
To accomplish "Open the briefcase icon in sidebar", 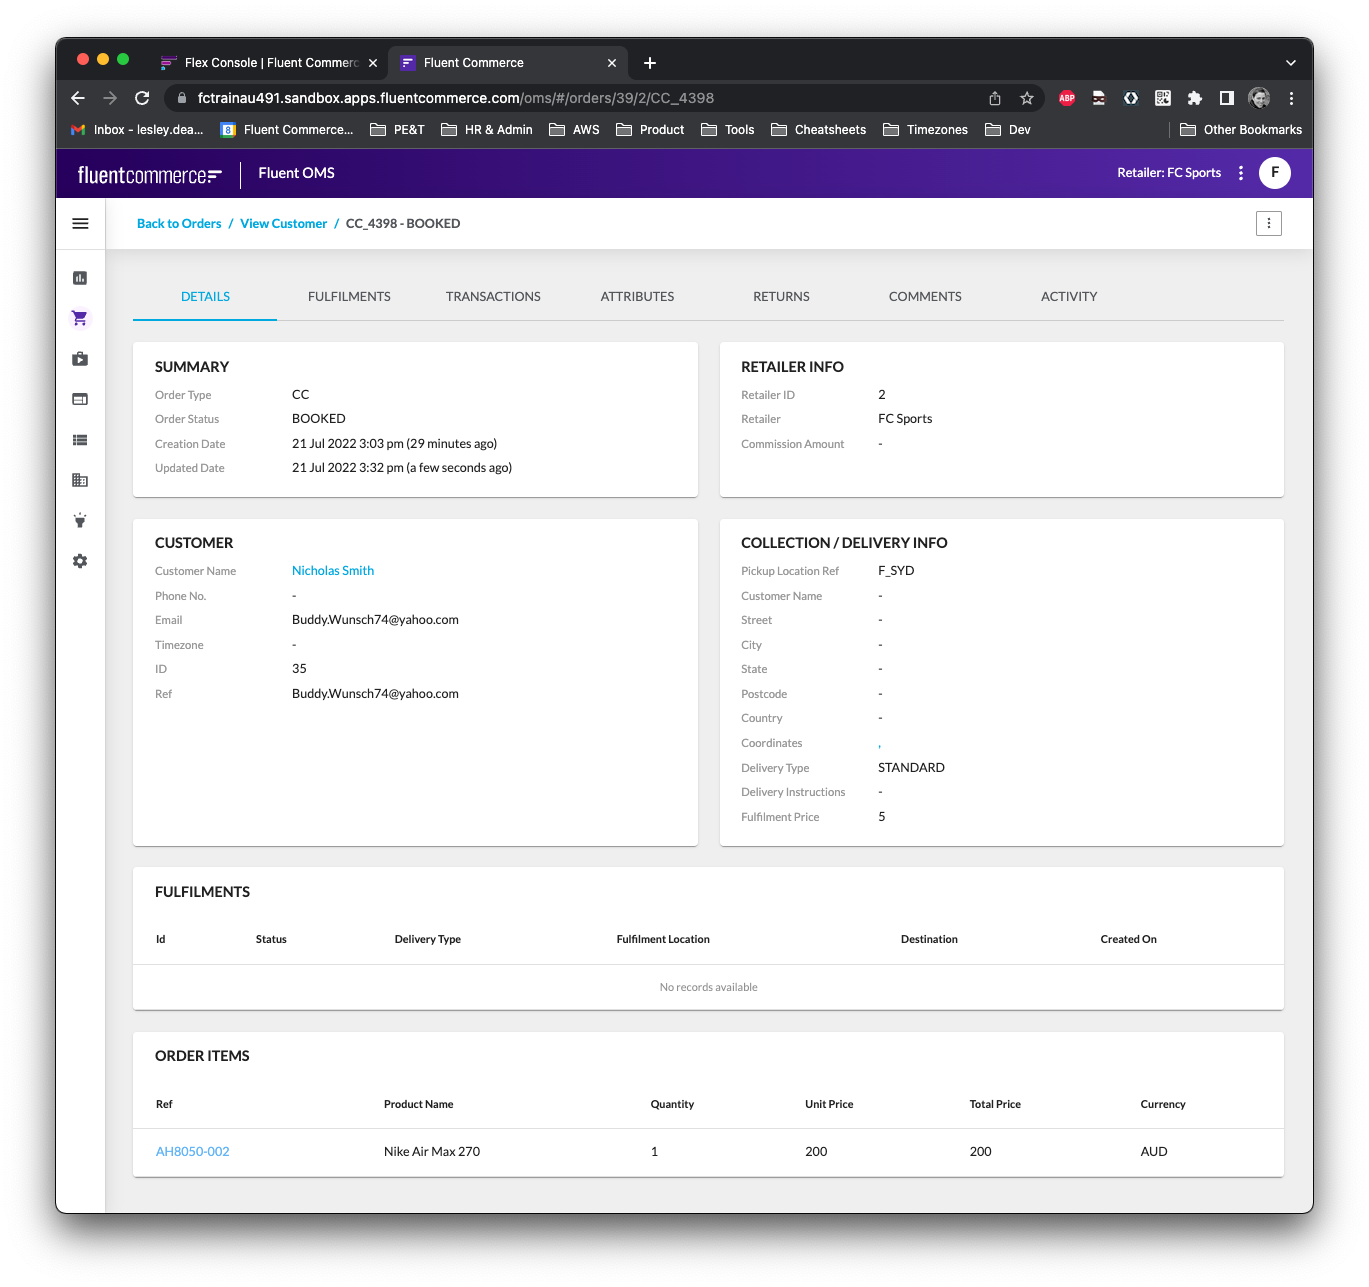I will (80, 359).
